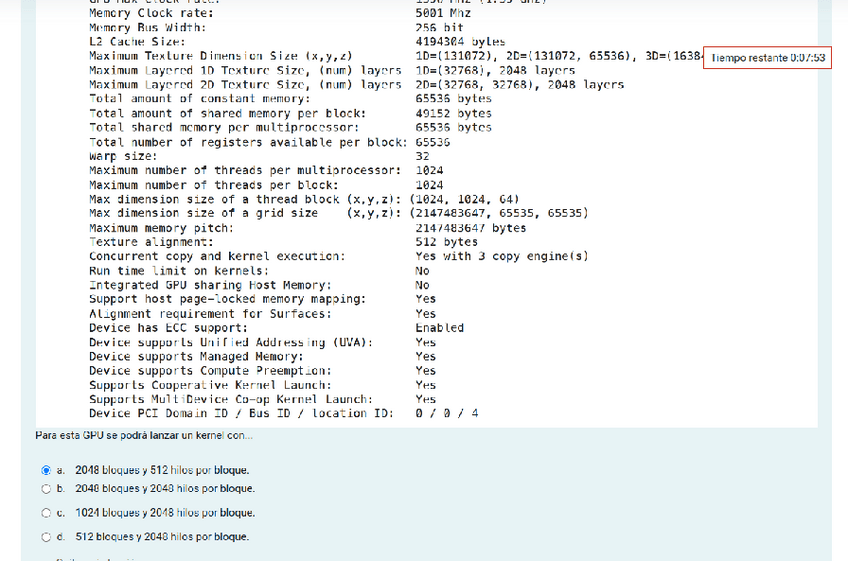Select radio button for option d
Image resolution: width=848 pixels, height=561 pixels.
[x=46, y=537]
